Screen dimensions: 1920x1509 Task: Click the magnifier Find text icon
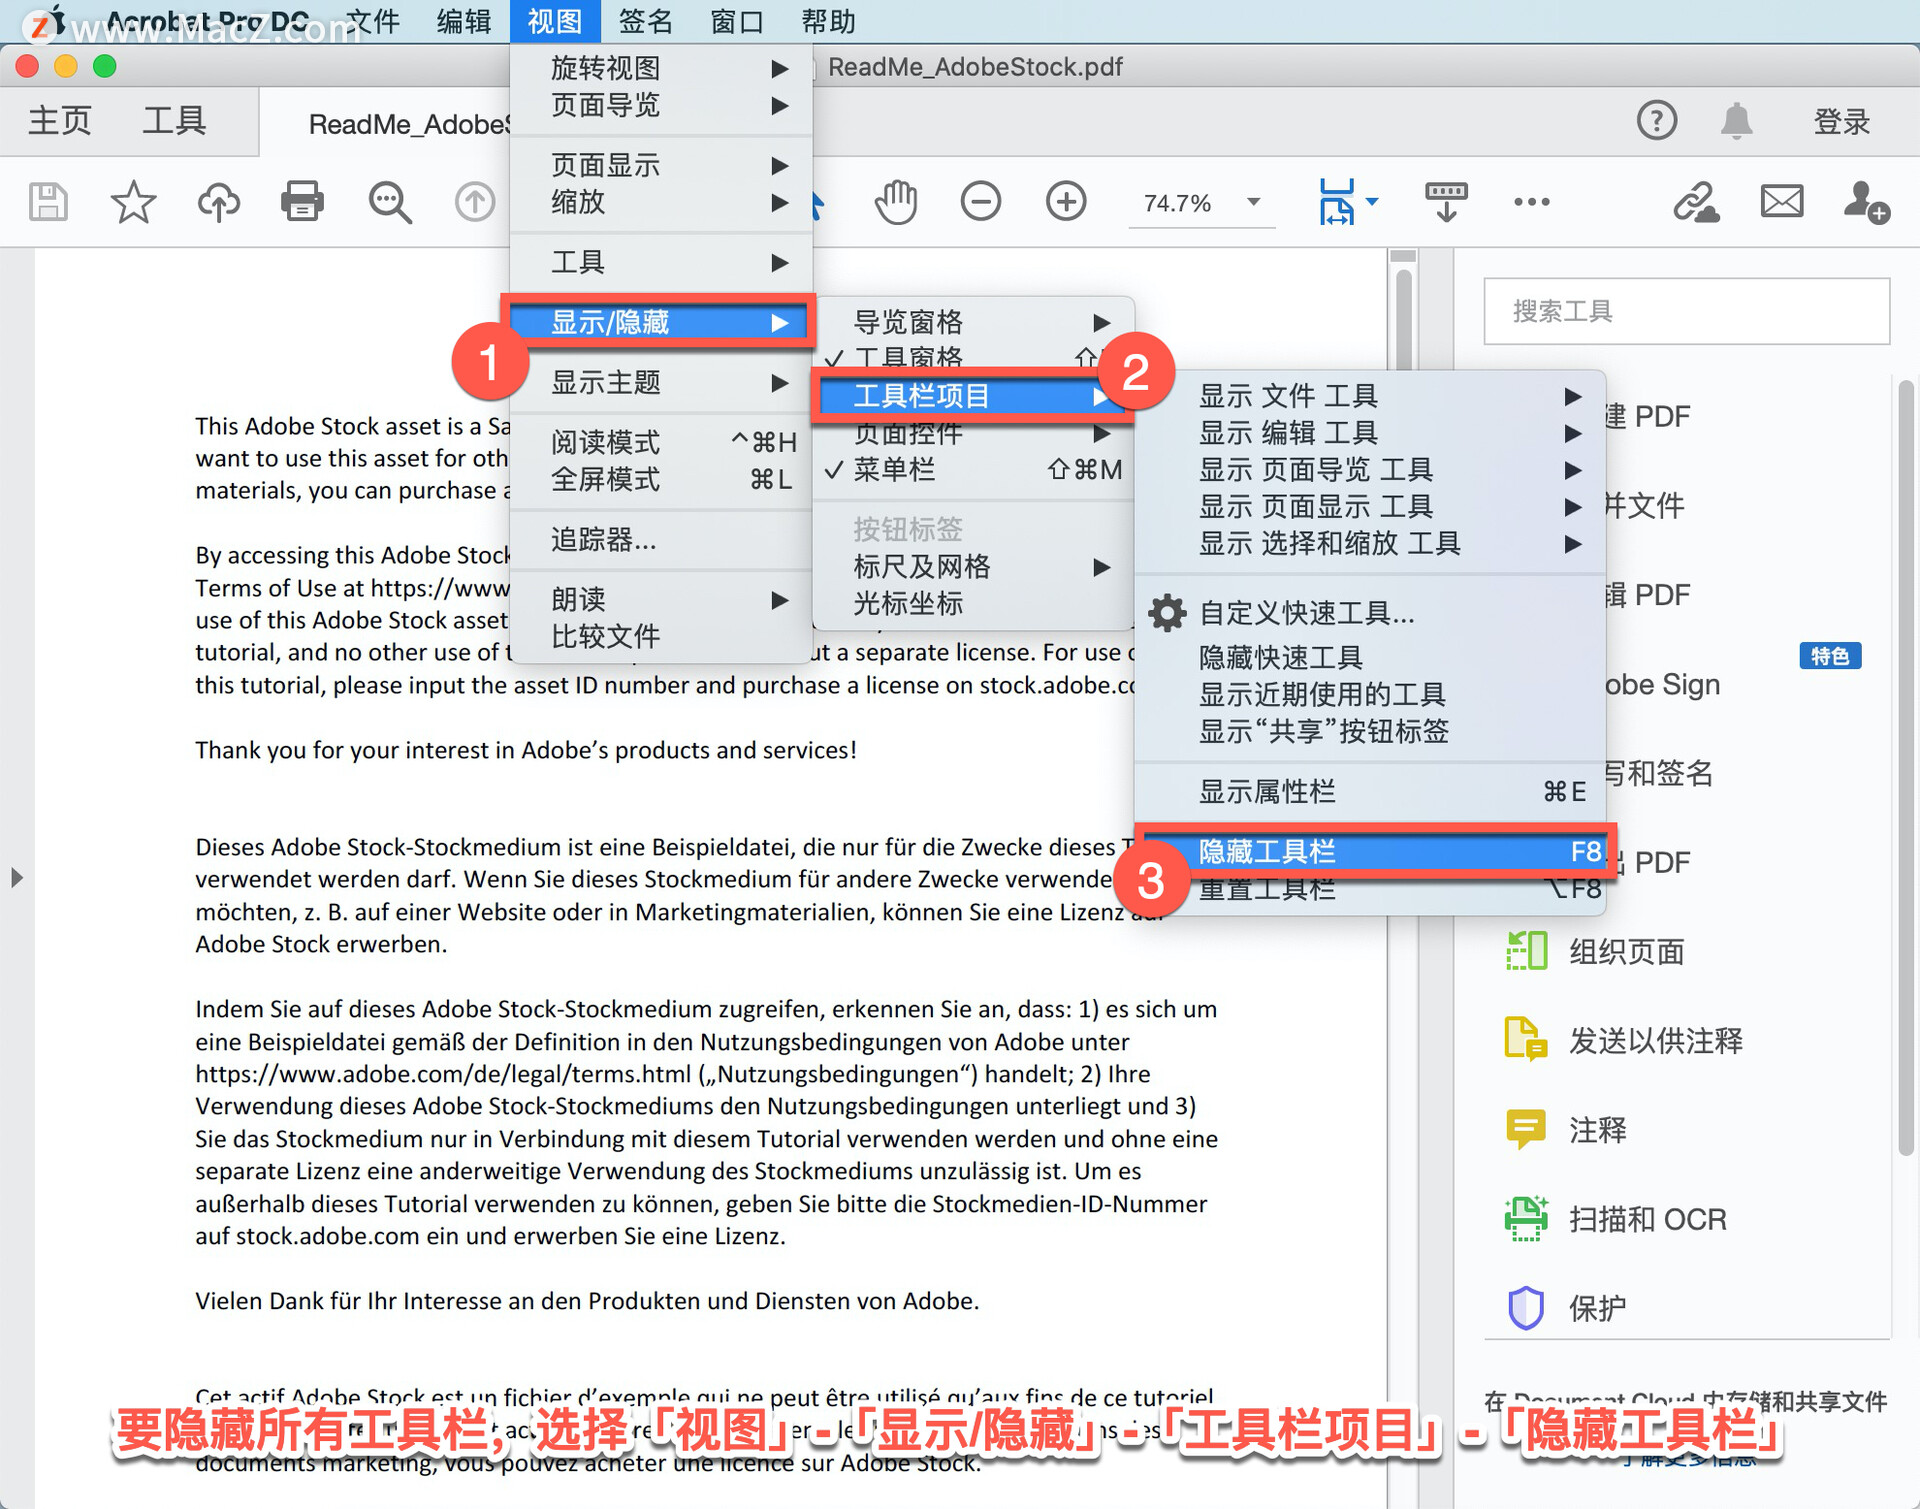pos(390,202)
